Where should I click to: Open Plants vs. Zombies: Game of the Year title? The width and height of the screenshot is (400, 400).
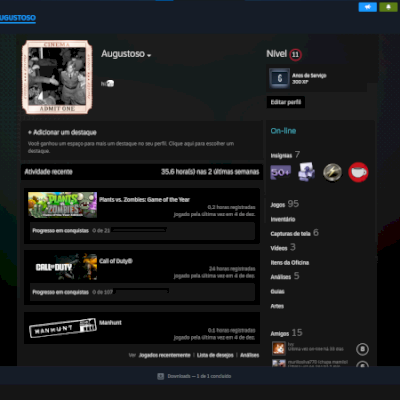pos(144,200)
